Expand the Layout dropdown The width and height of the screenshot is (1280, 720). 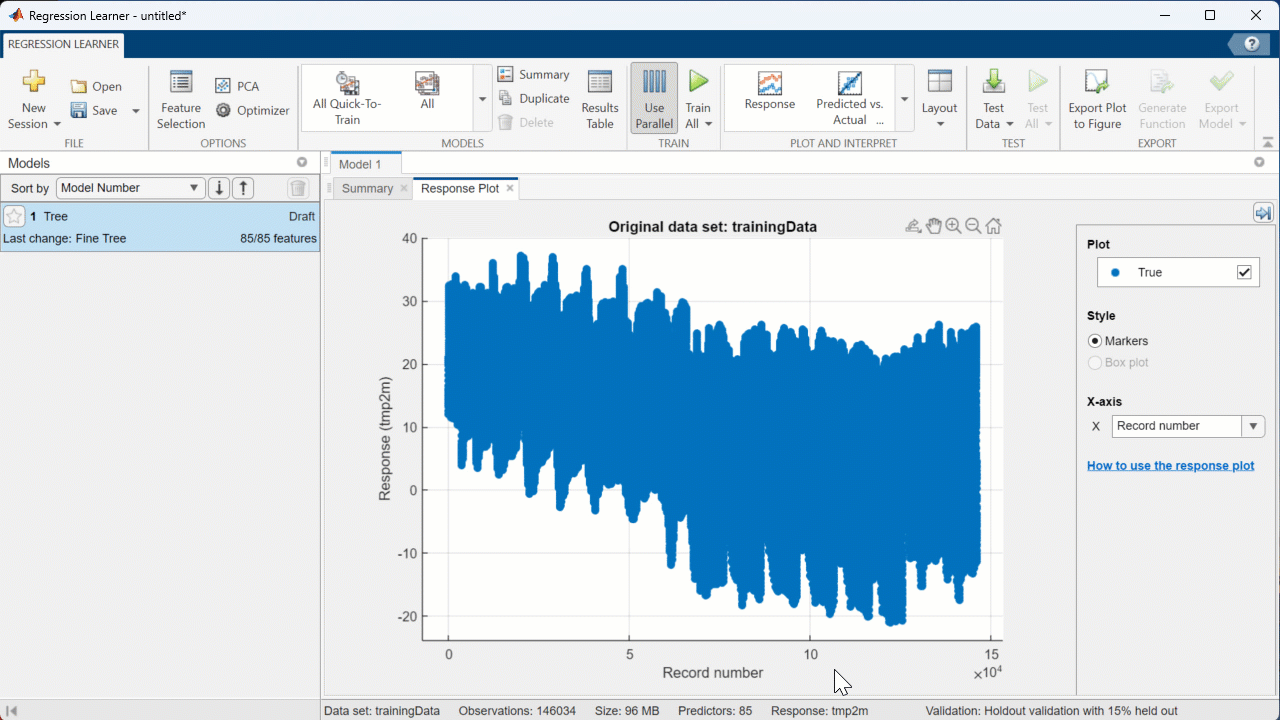pos(939,100)
